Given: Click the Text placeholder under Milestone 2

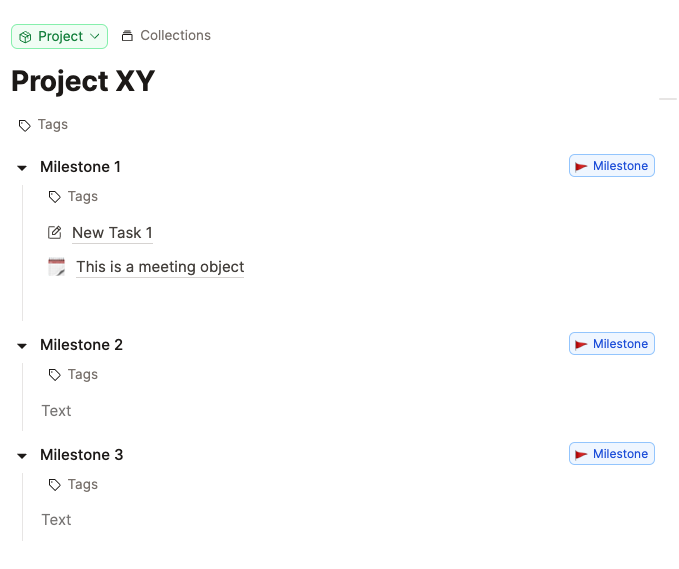Looking at the screenshot, I should 56,411.
